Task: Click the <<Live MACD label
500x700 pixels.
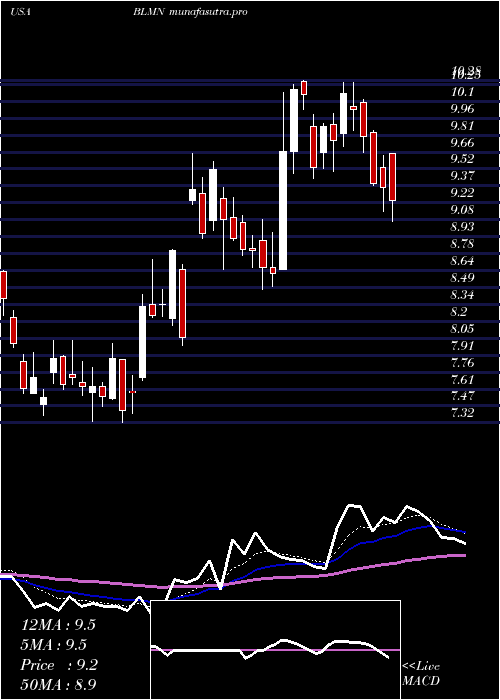Action: tap(421, 674)
